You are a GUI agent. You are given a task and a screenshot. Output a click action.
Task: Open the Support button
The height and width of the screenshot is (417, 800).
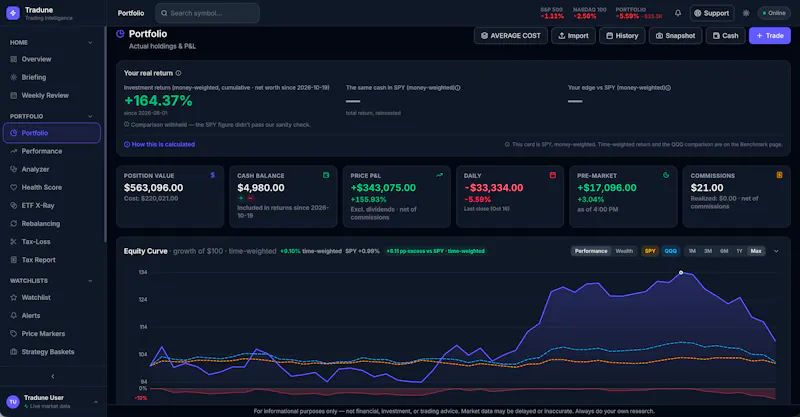(712, 13)
